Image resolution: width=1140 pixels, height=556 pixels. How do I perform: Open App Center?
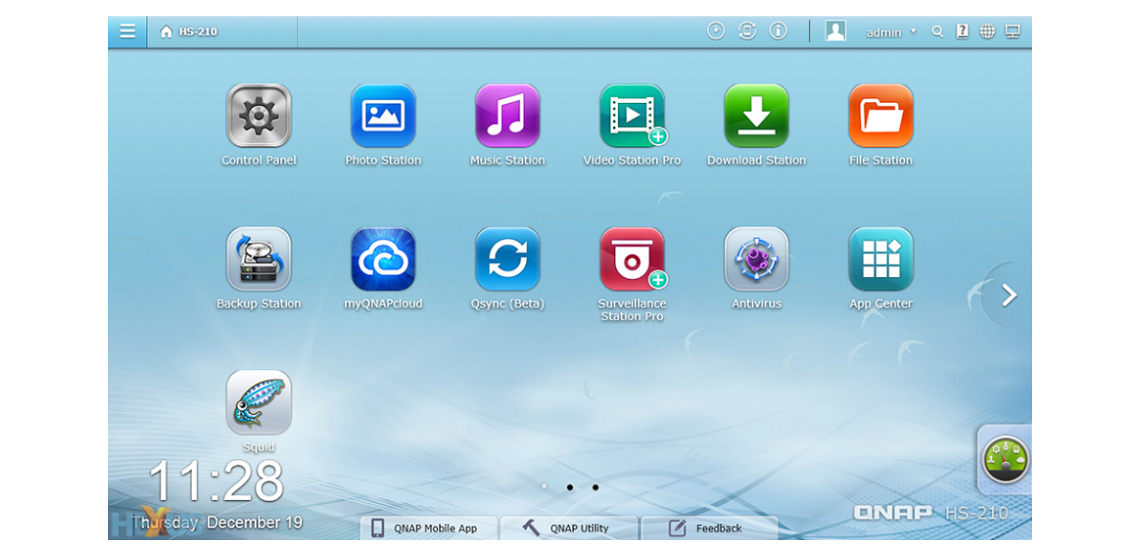tap(881, 259)
